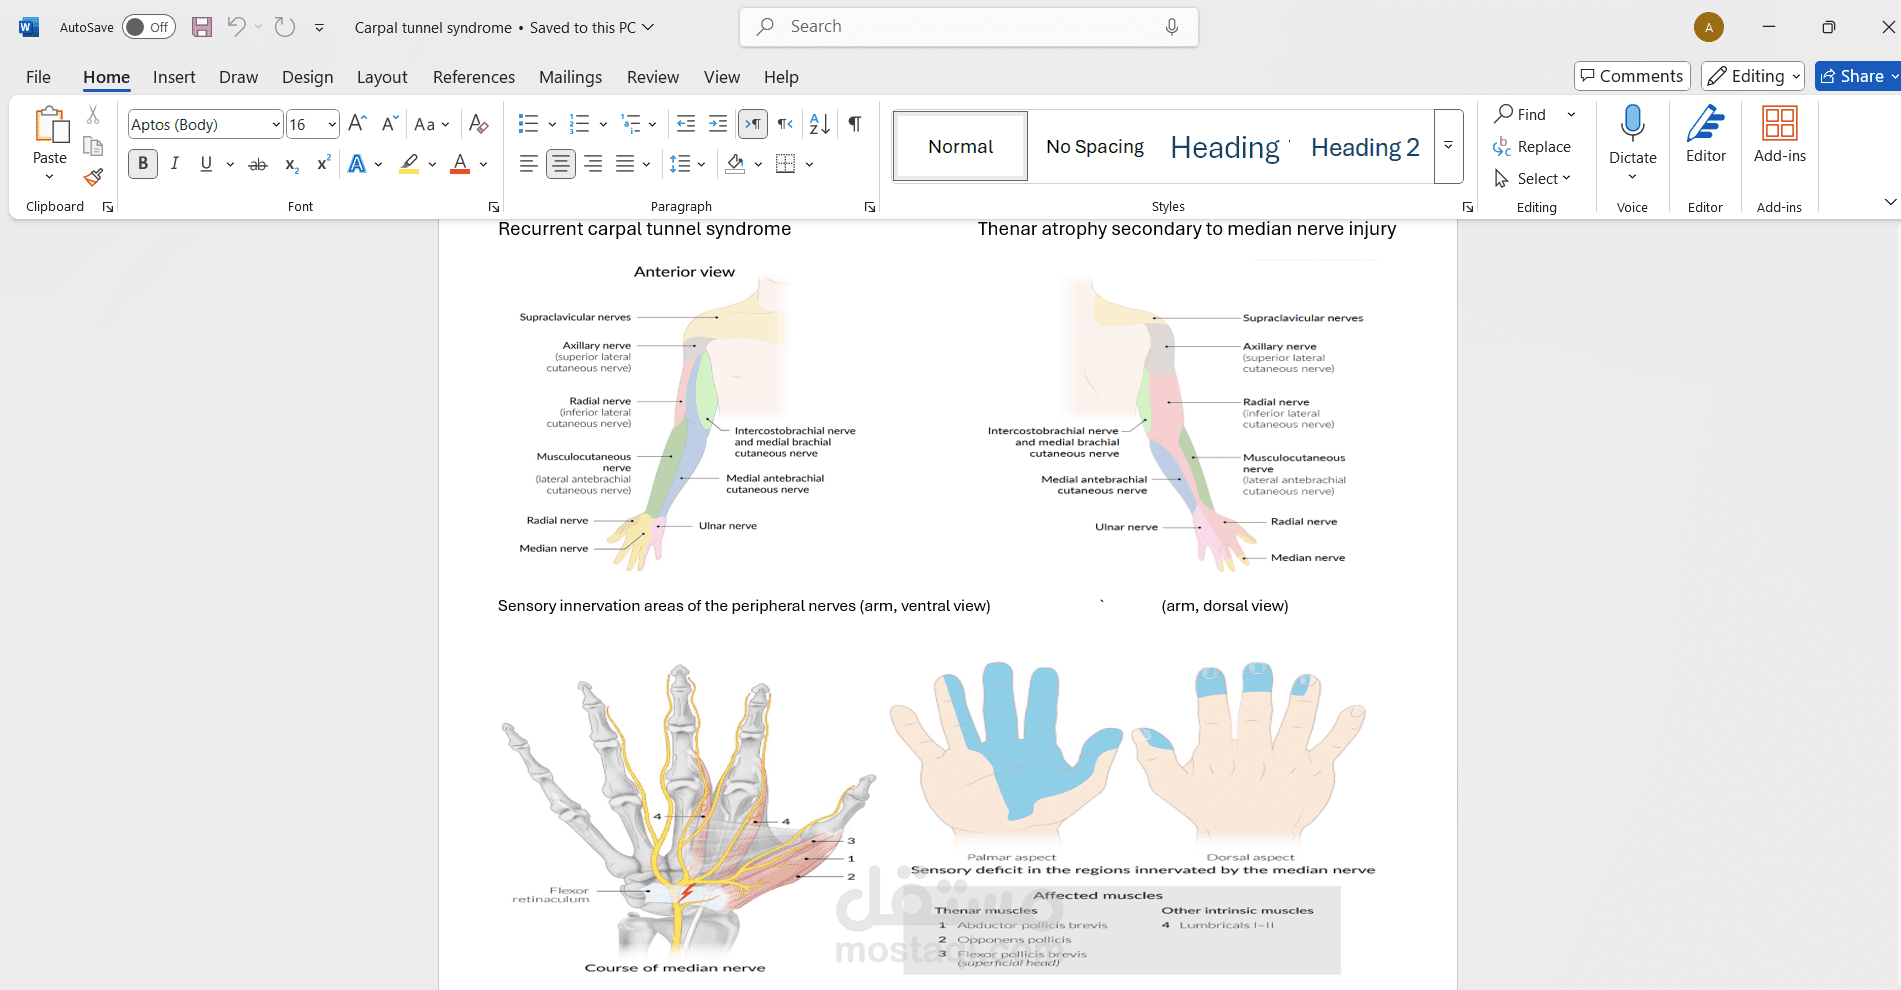Apply the No Spacing style
This screenshot has height=990, width=1901.
pyautogui.click(x=1095, y=147)
